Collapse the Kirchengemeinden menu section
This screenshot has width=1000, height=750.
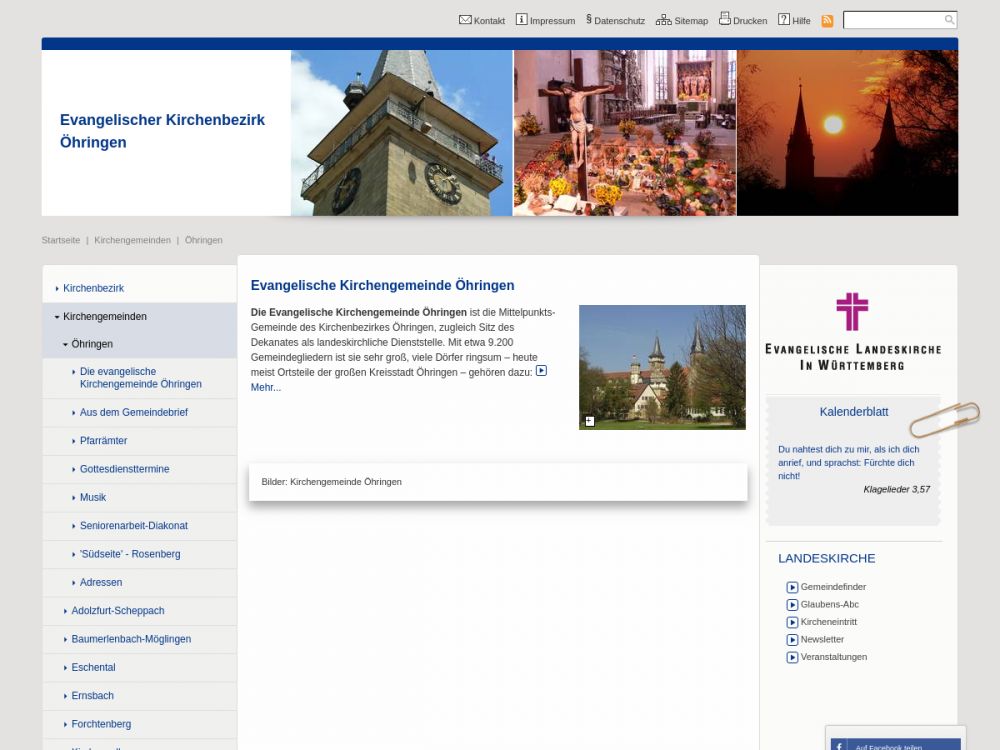(57, 317)
